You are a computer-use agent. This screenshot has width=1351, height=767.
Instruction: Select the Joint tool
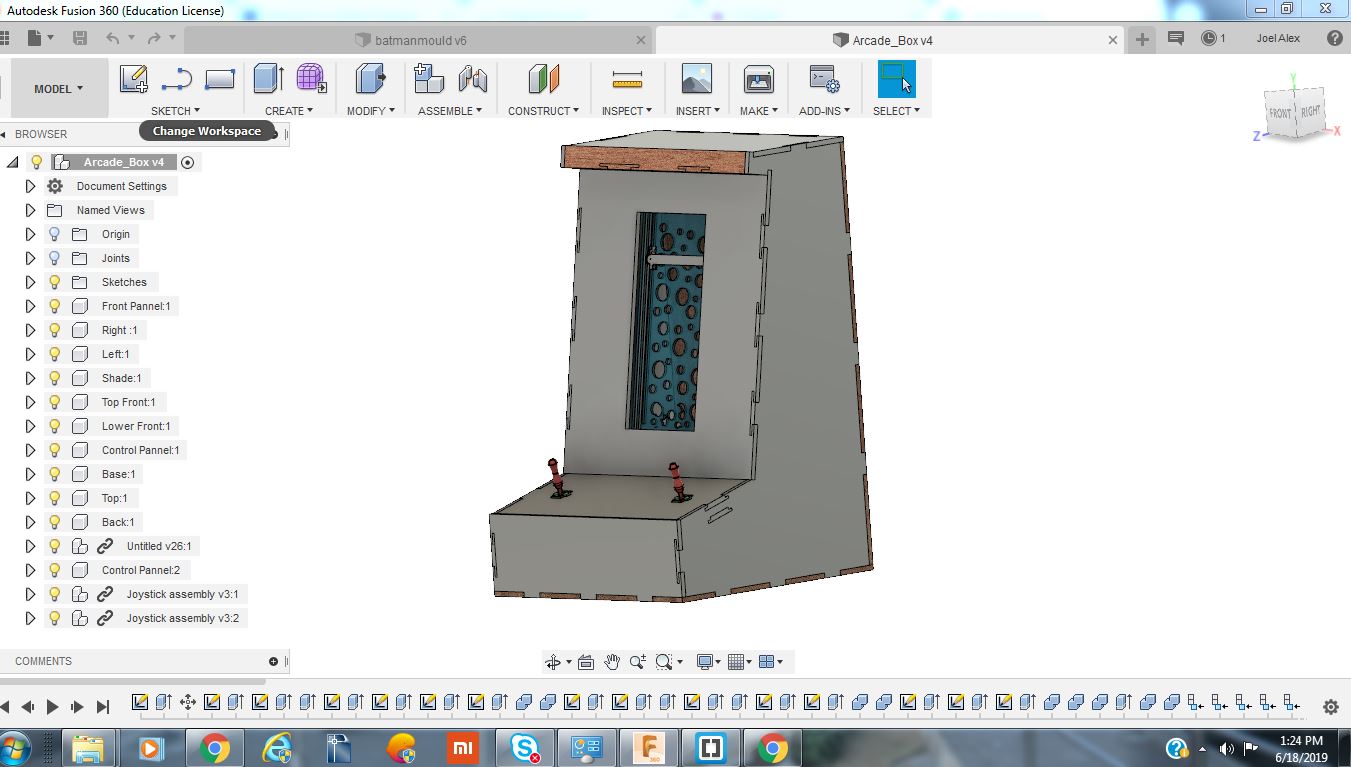[472, 79]
